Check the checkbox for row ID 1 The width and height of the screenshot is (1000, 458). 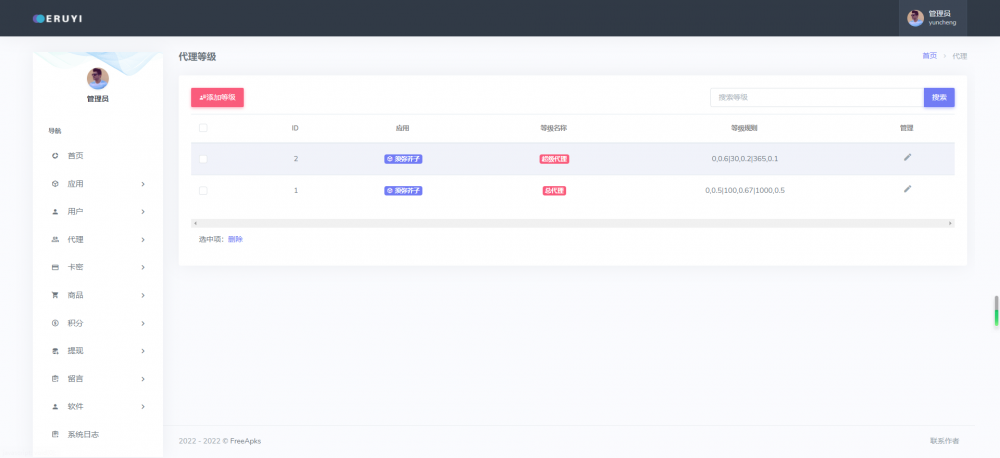click(x=203, y=190)
